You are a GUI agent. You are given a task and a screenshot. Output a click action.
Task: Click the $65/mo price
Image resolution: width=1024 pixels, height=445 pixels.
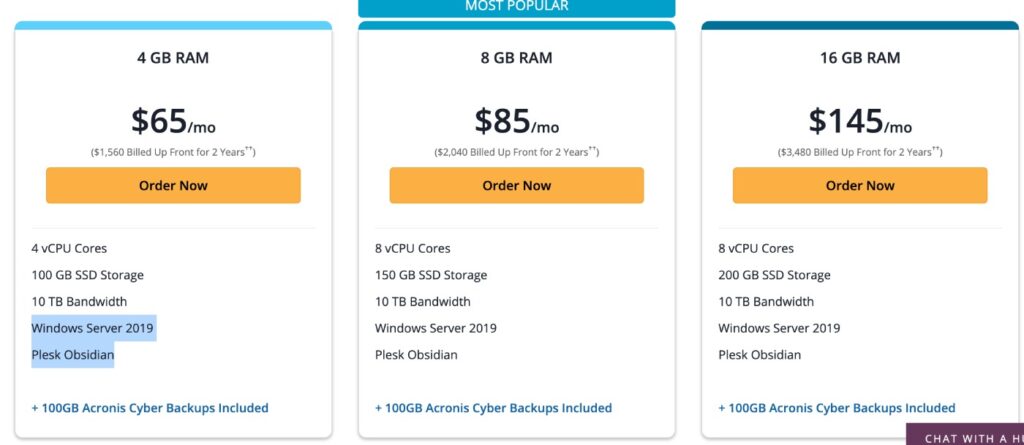click(x=173, y=122)
